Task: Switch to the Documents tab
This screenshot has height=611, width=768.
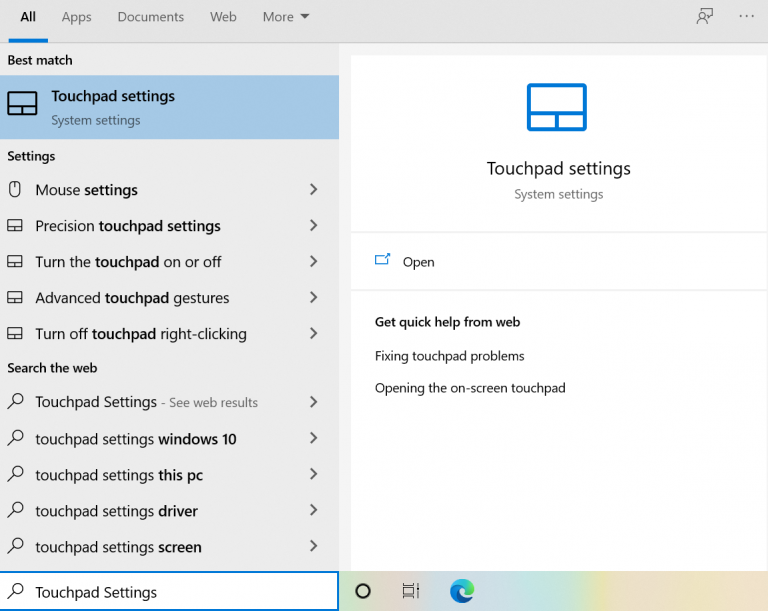Action: pos(151,17)
